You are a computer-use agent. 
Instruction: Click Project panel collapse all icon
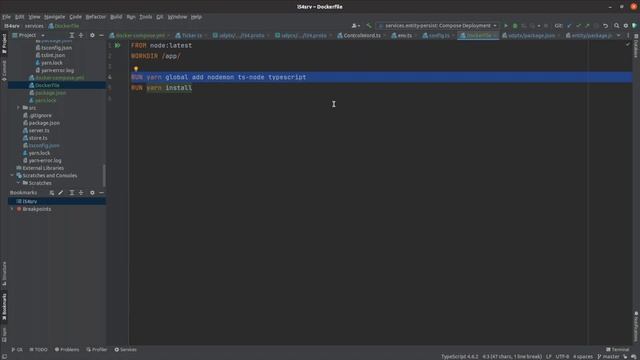81,36
